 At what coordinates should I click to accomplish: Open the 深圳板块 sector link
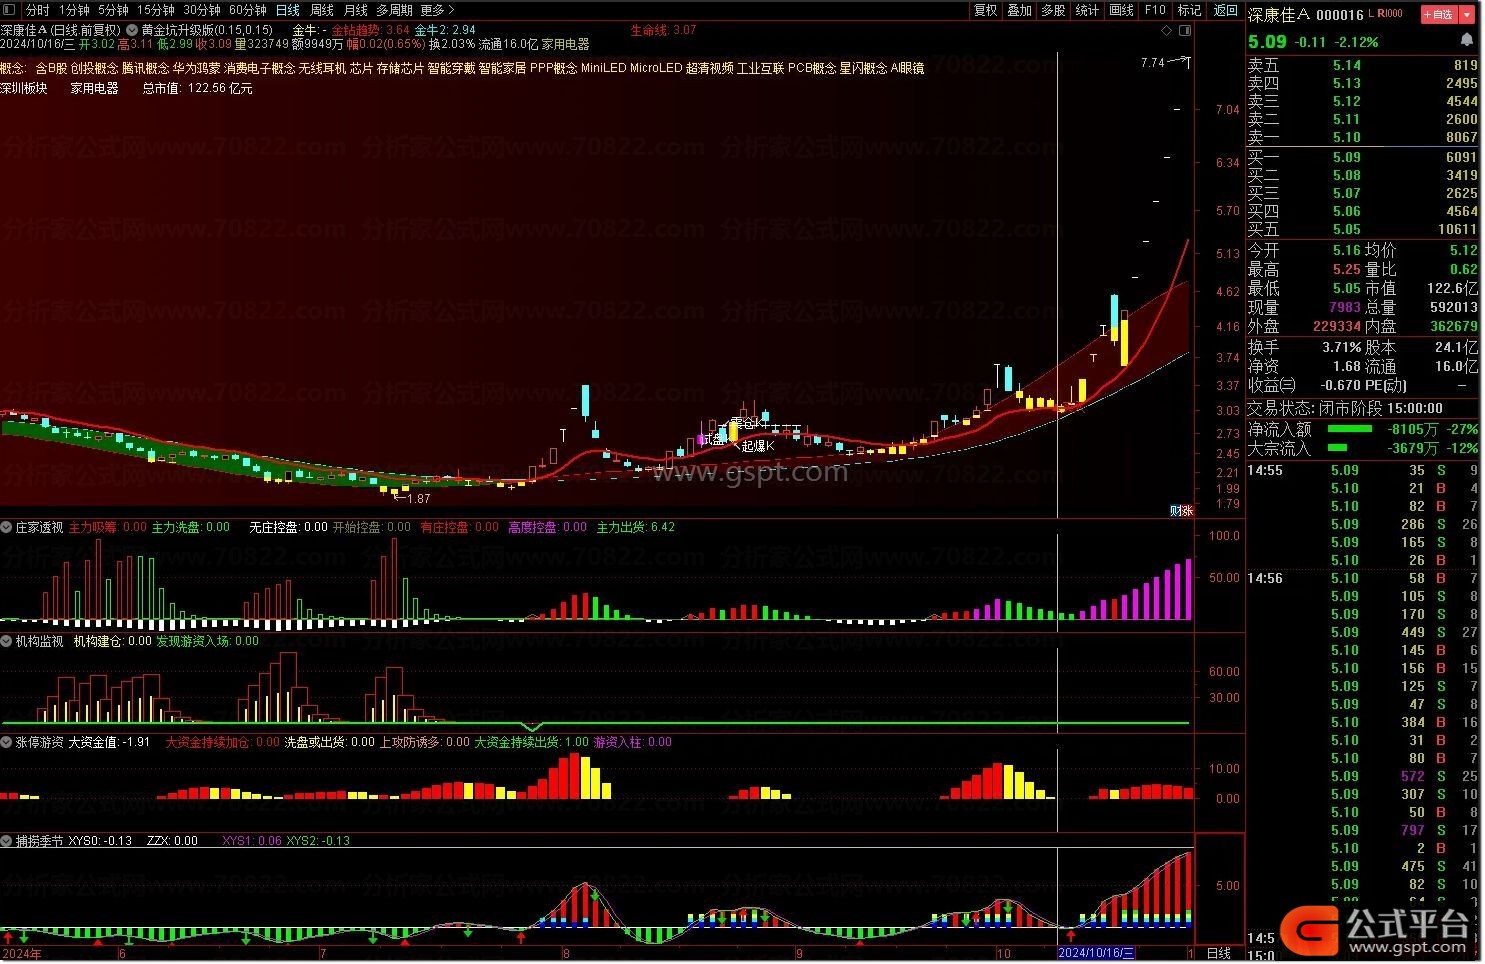(24, 88)
